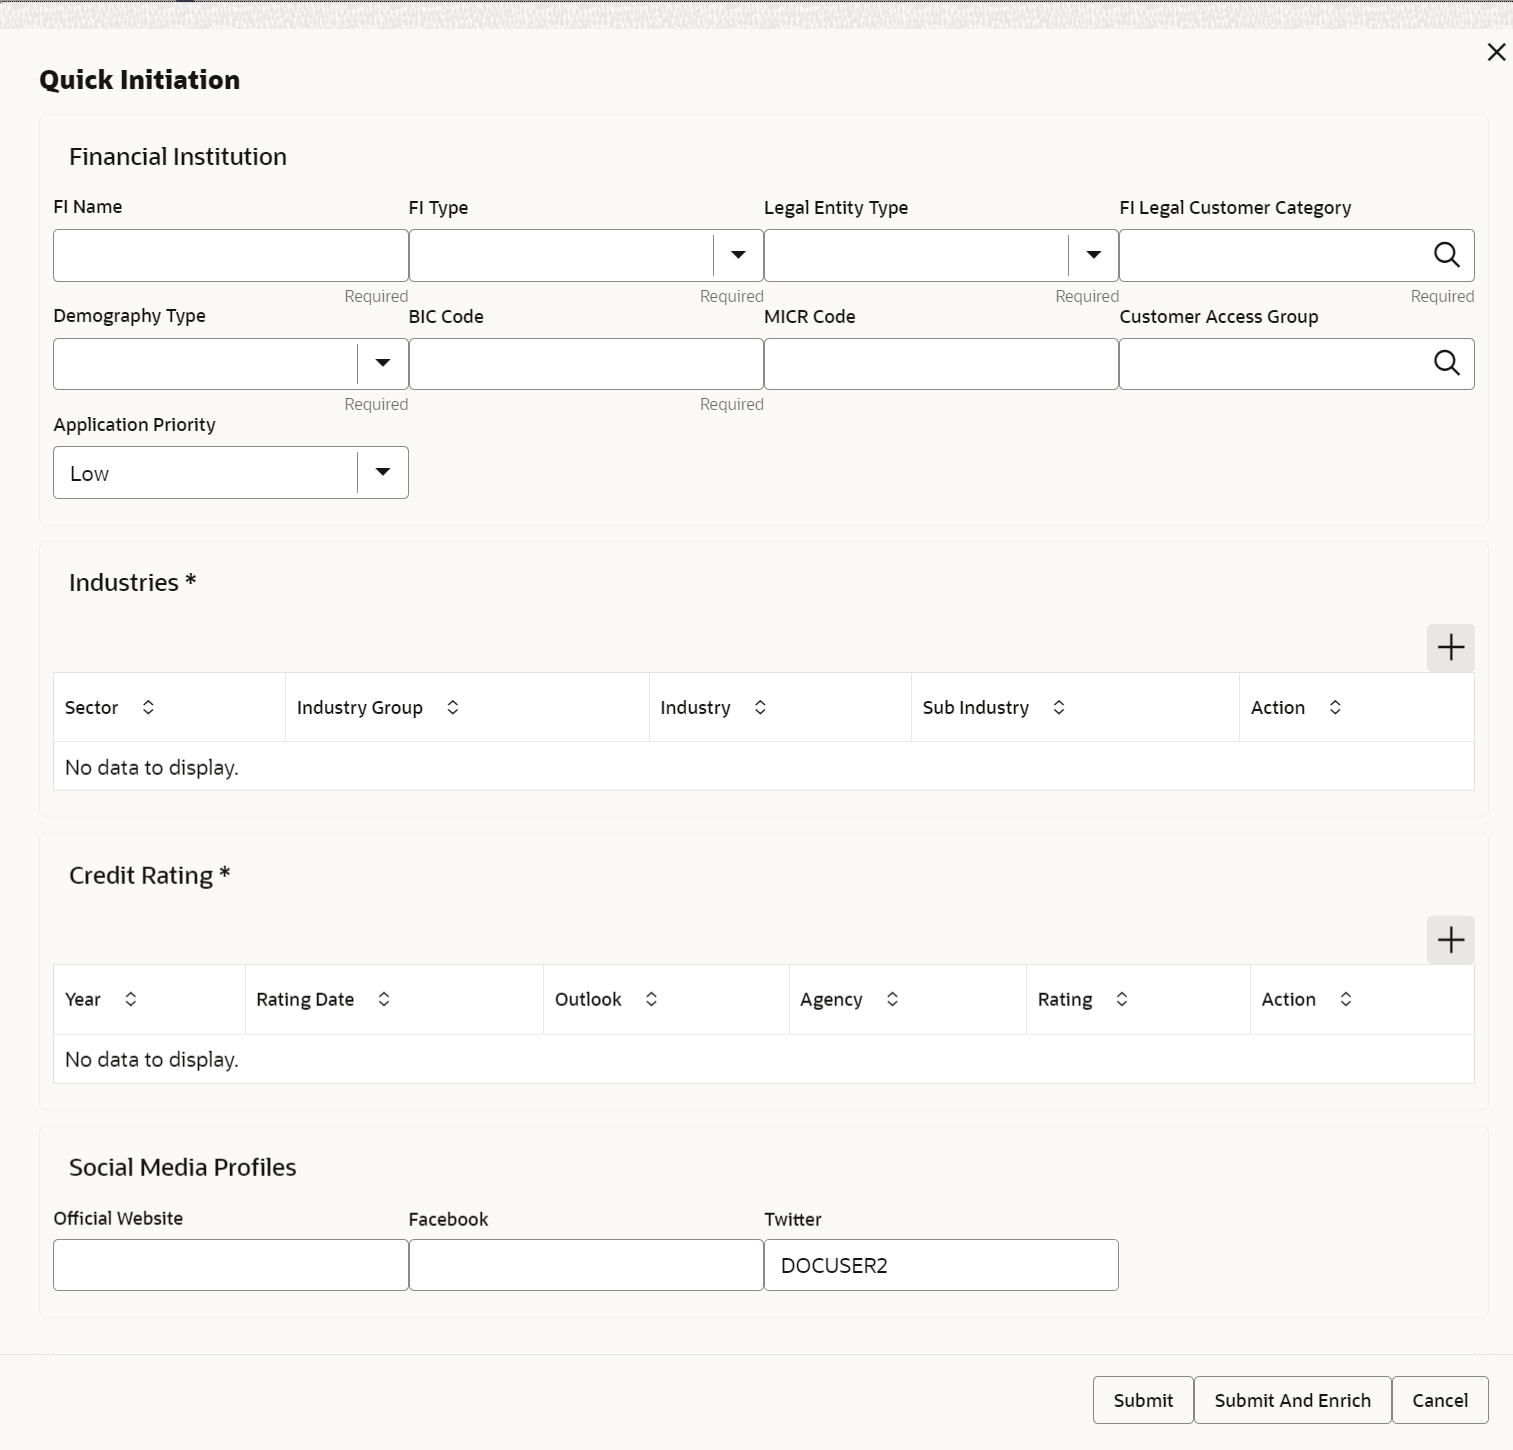The image size is (1513, 1450).
Task: Close the Quick Initiation dialog
Action: (1496, 52)
